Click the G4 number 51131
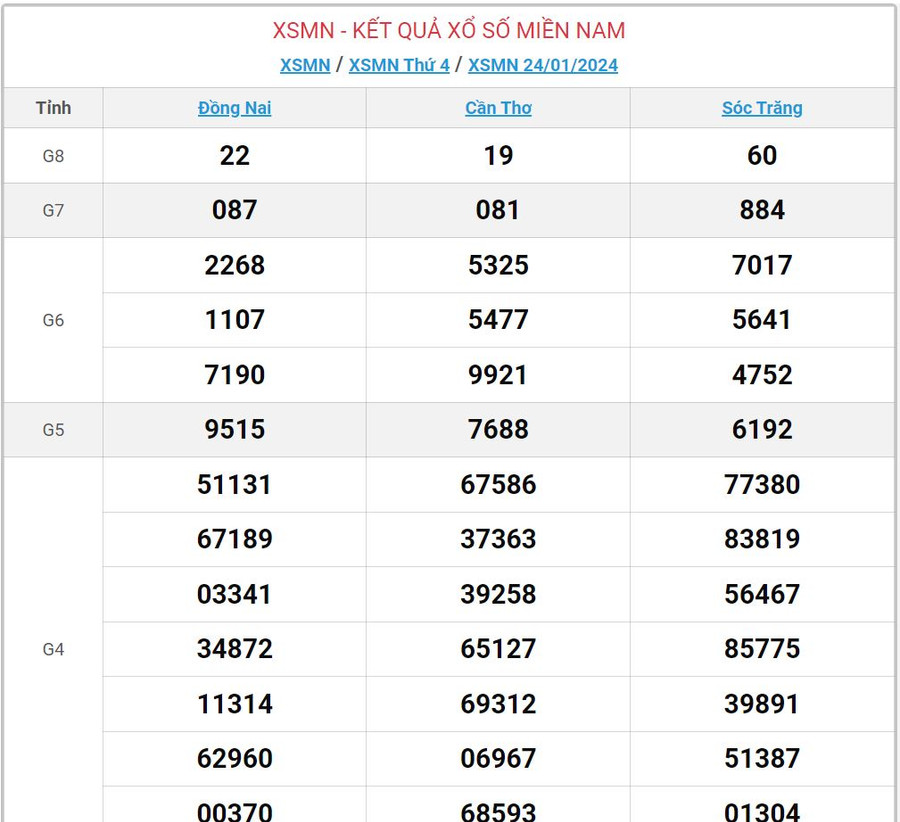Image resolution: width=900 pixels, height=822 pixels. 235,485
